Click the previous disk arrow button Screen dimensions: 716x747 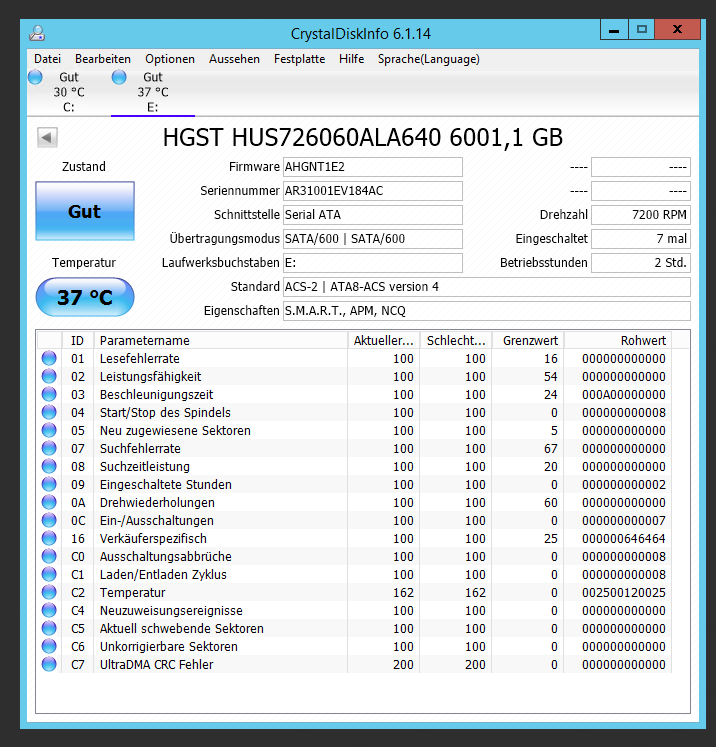pyautogui.click(x=47, y=138)
